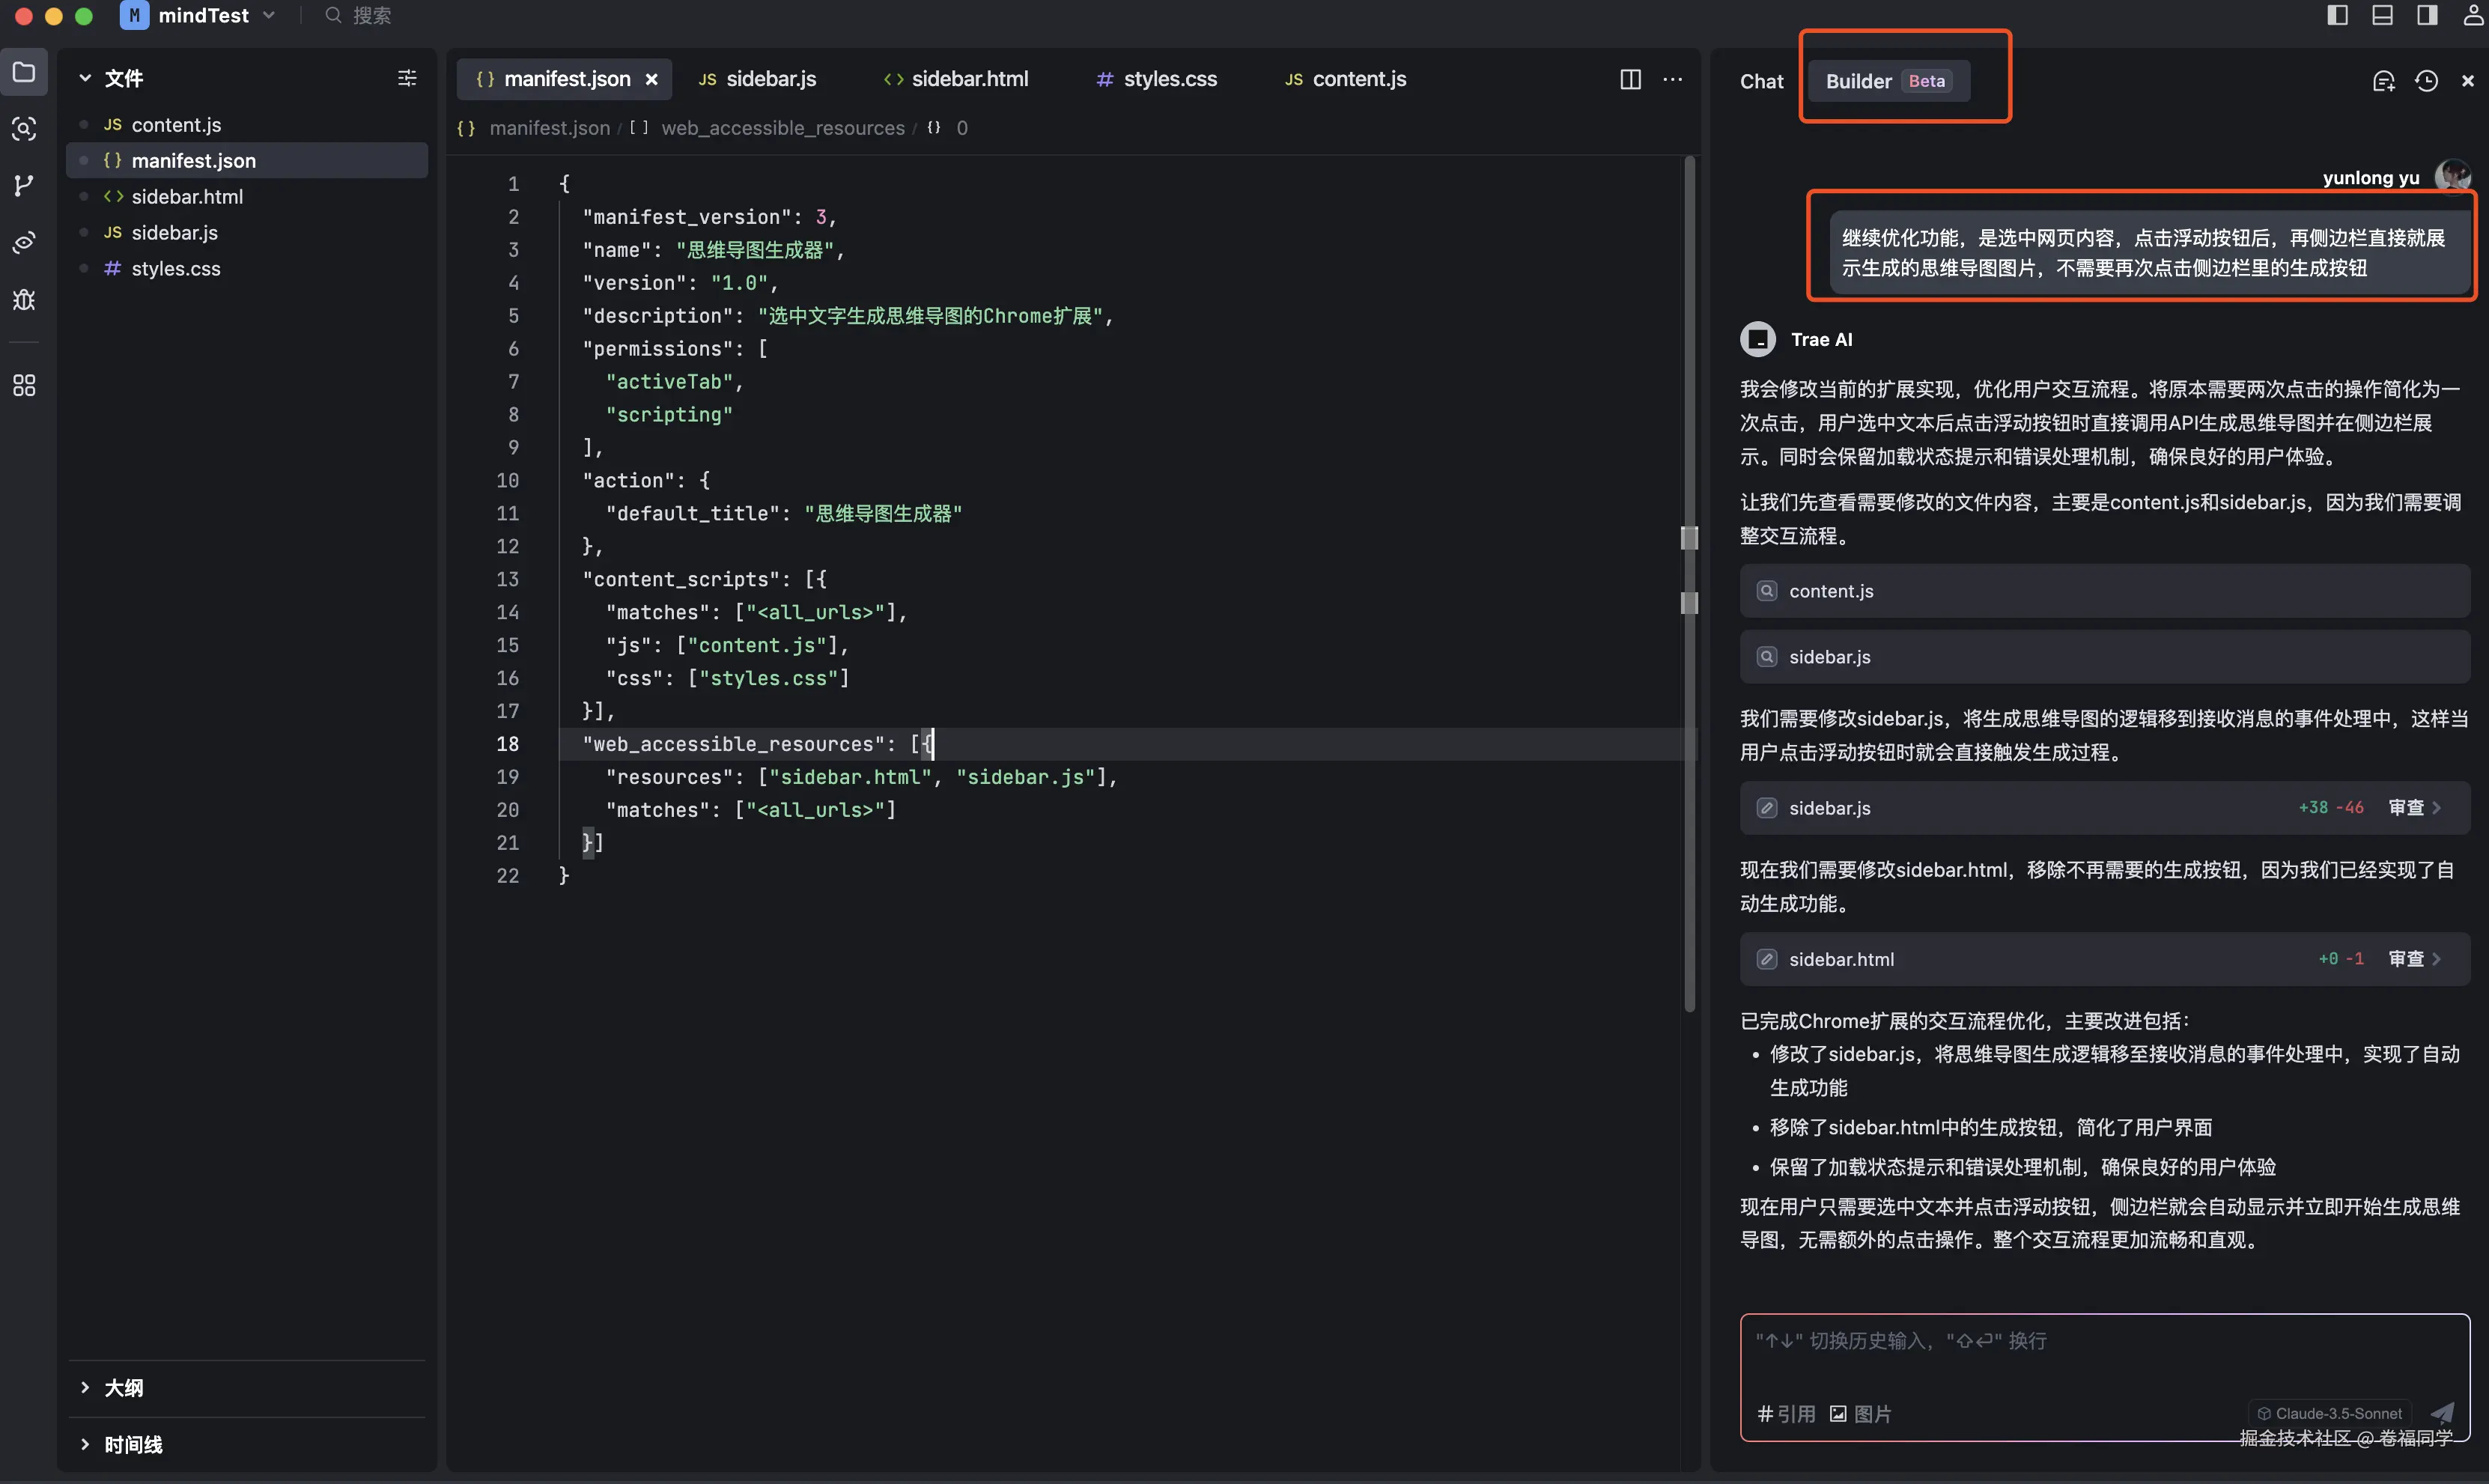Open chat history clock icon
Screen dimensions: 2489x1484
(x=2426, y=81)
